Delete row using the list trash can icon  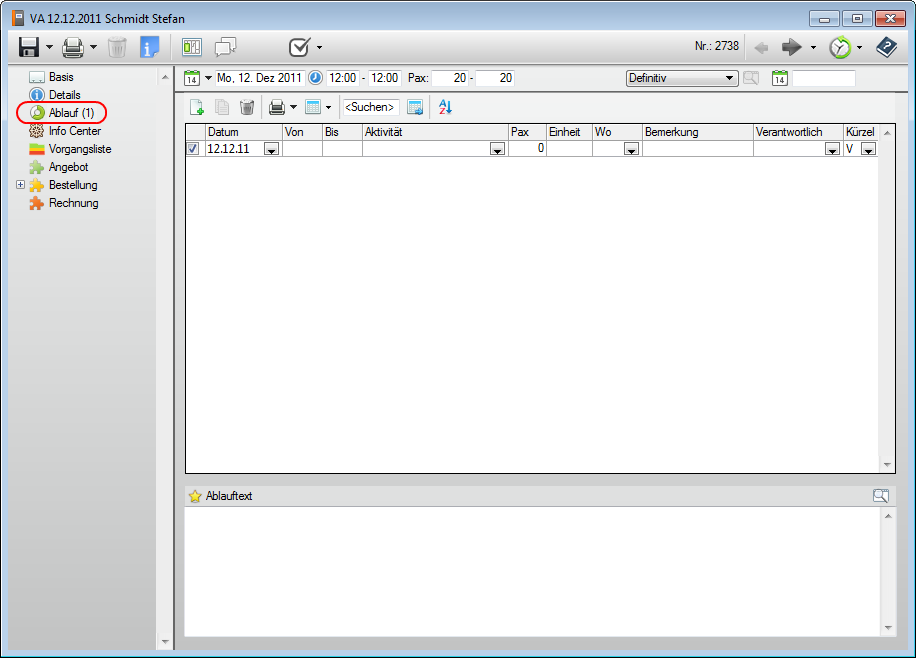(247, 107)
